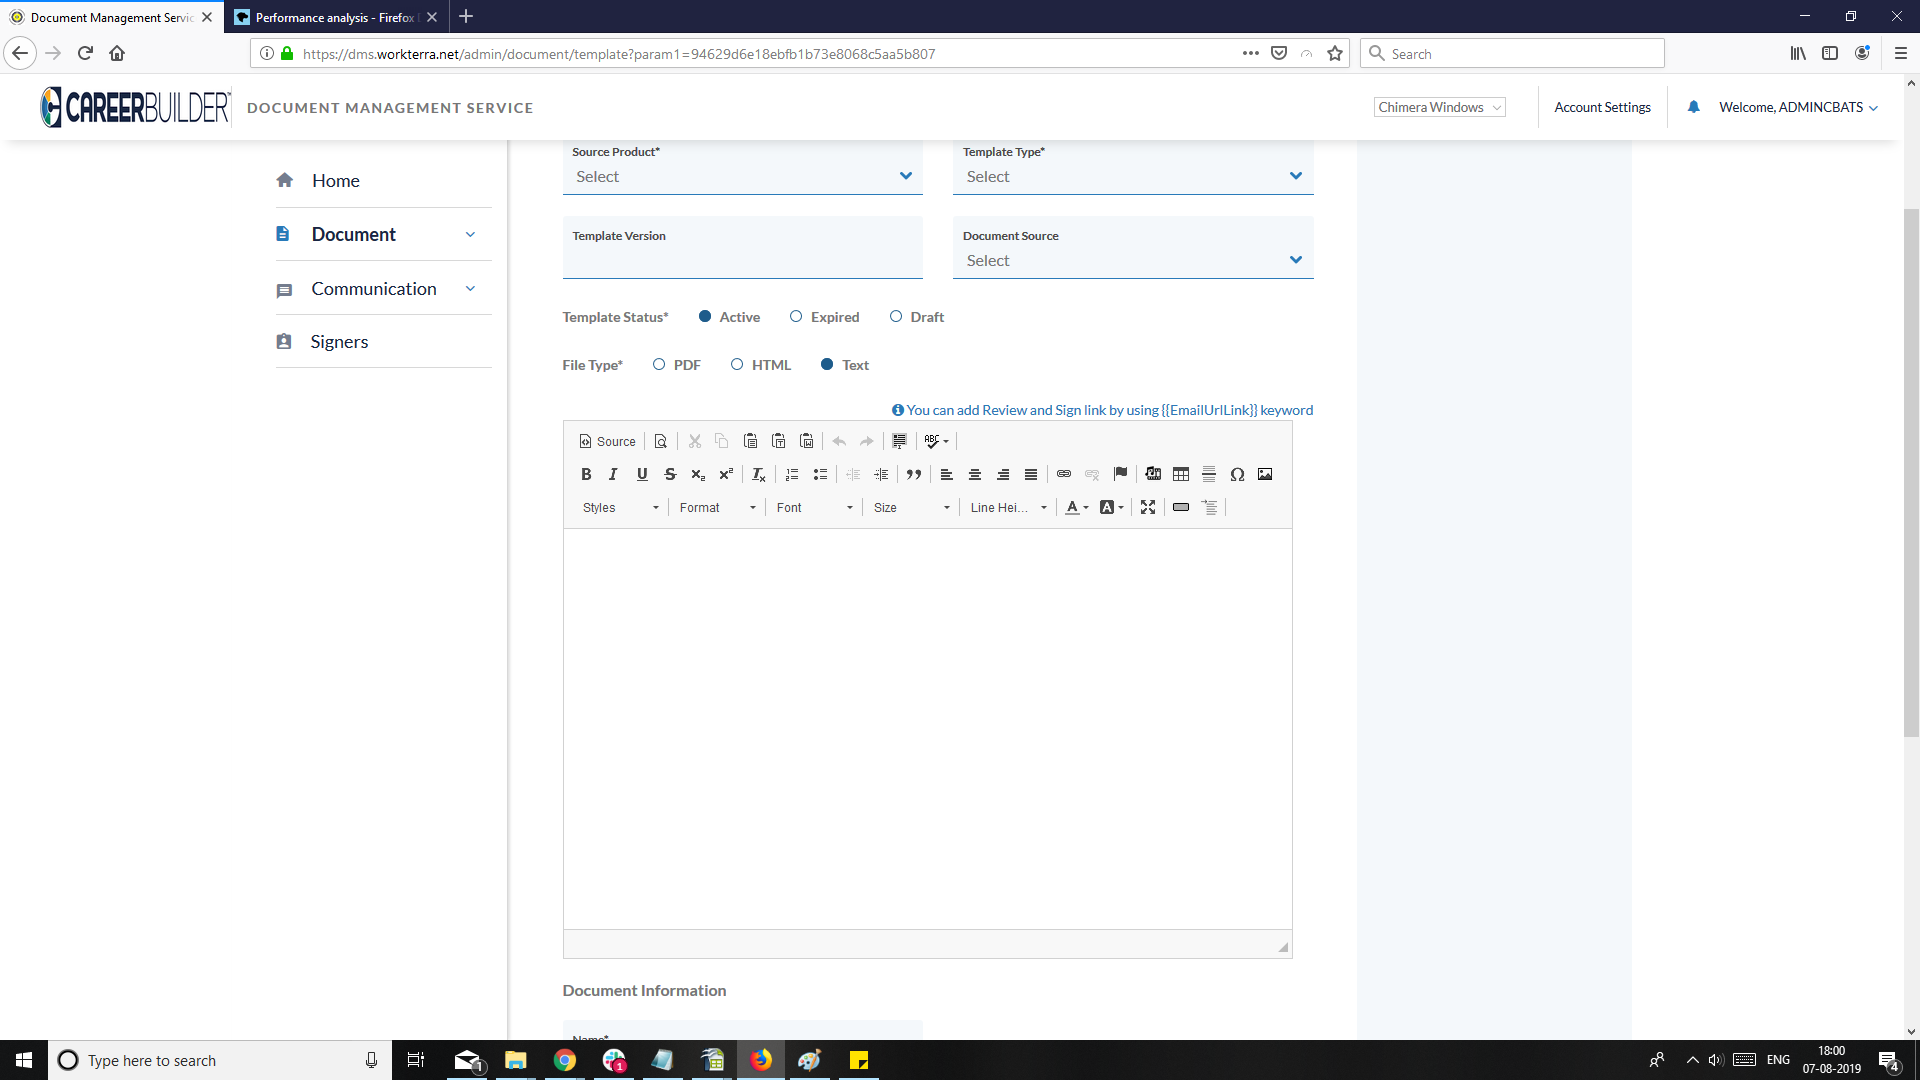
Task: Align text left
Action: click(x=947, y=475)
